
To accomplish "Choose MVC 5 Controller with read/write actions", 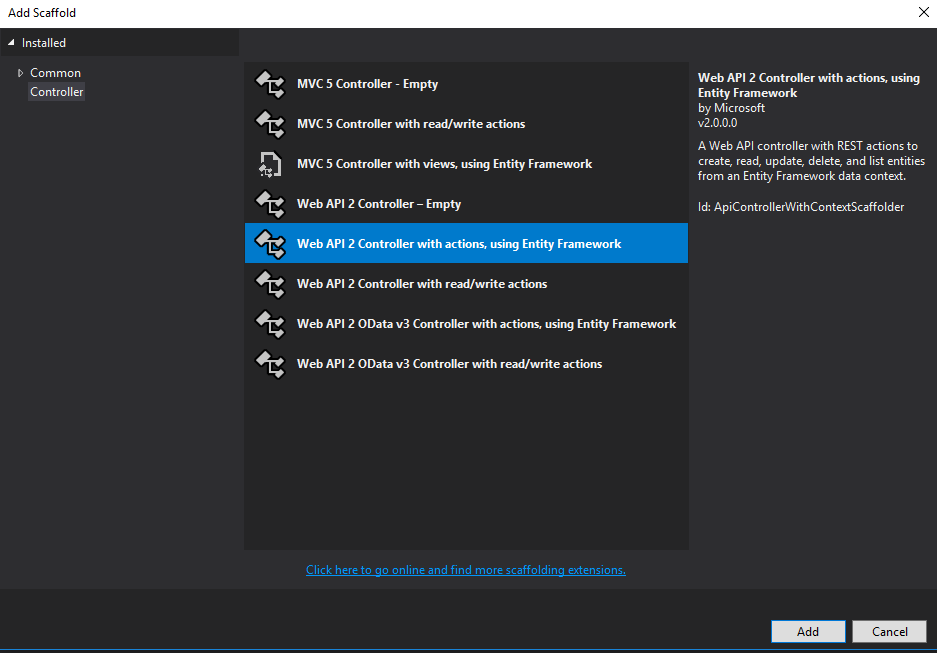I will tap(411, 124).
